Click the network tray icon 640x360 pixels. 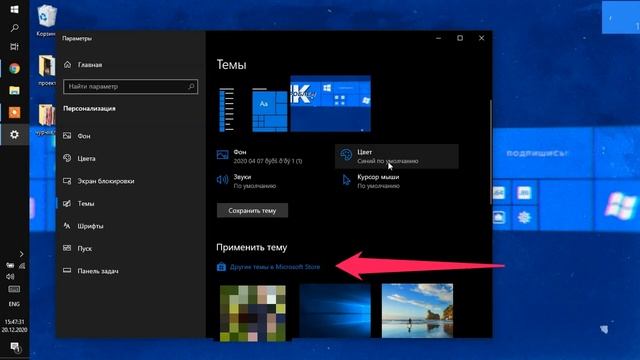[22, 266]
